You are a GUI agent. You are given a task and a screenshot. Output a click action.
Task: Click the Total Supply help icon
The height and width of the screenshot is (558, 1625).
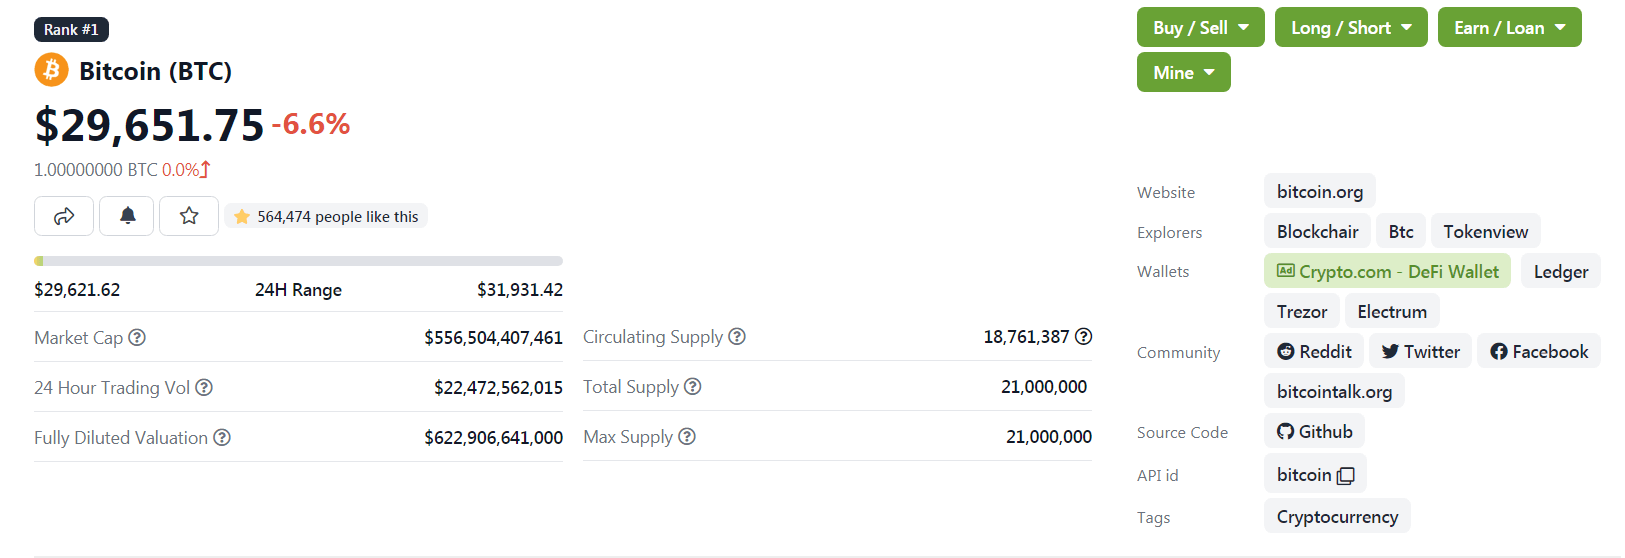tap(693, 387)
